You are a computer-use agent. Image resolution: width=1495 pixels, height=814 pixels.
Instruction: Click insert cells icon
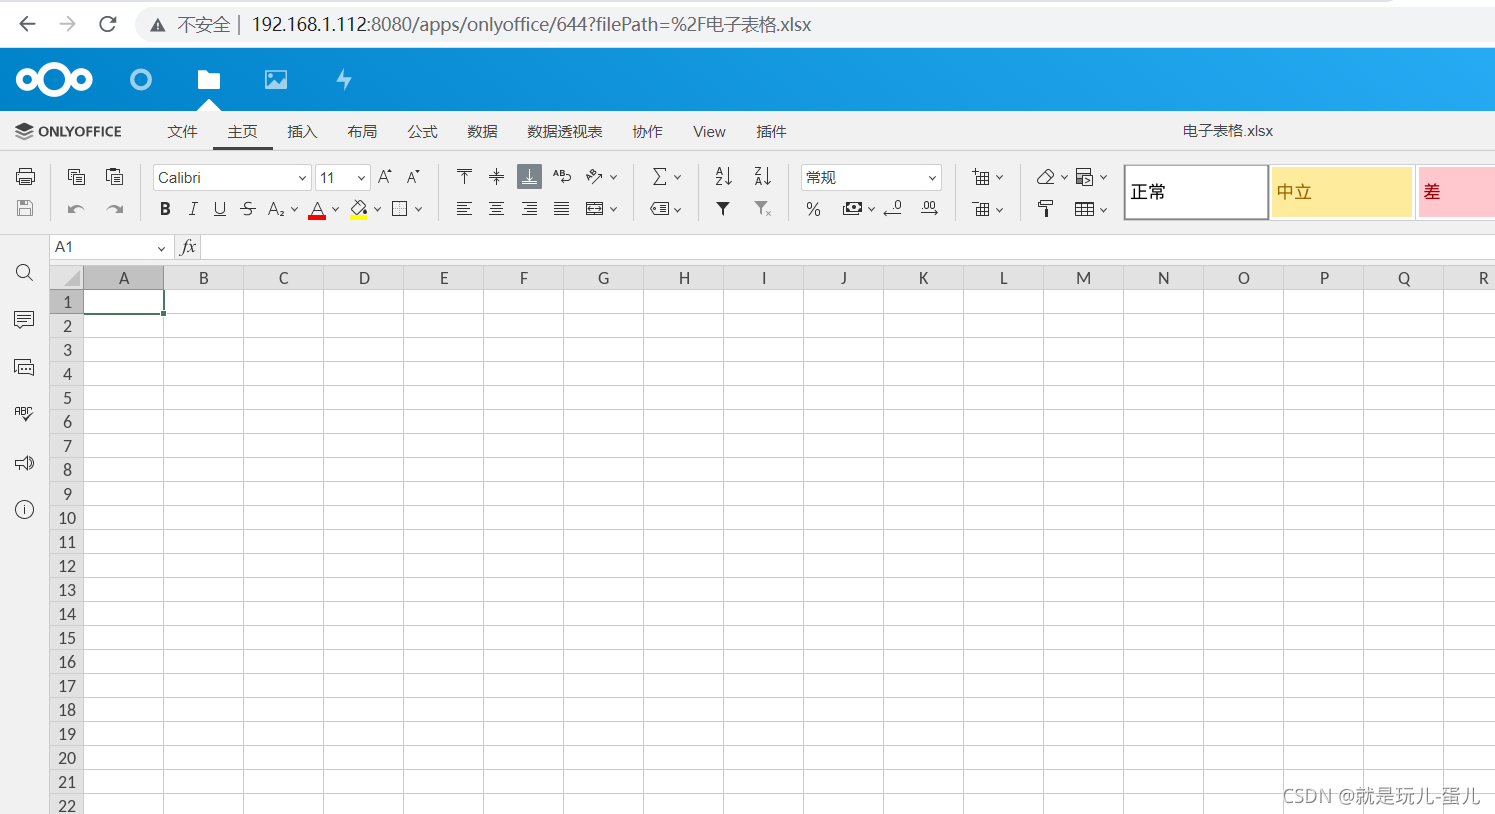981,177
